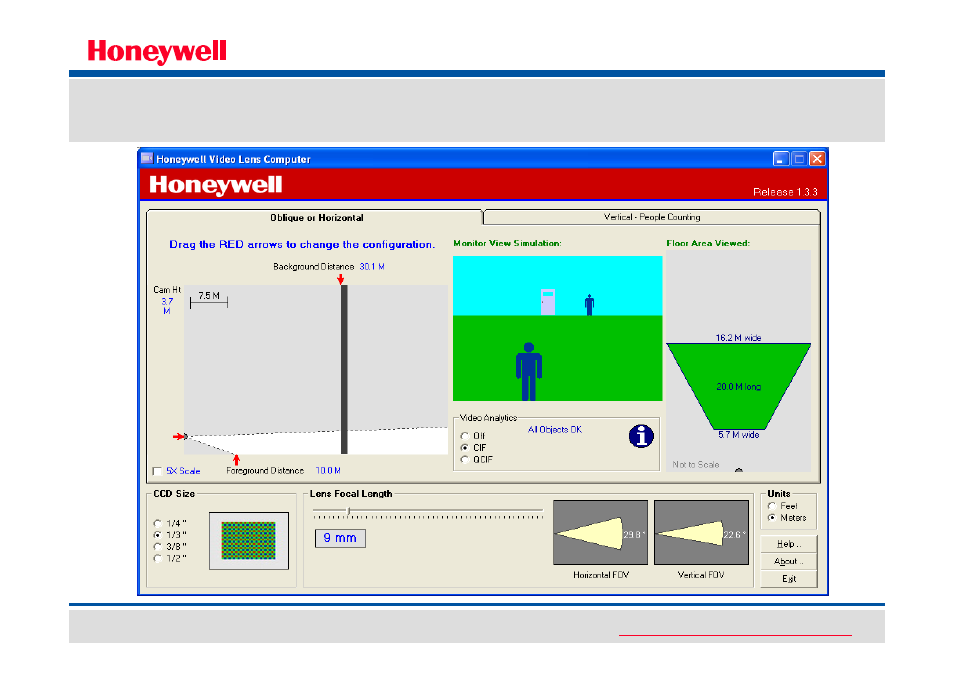This screenshot has width=954, height=674.
Task: Click the Horizontal FOV cone diagram
Action: point(601,533)
